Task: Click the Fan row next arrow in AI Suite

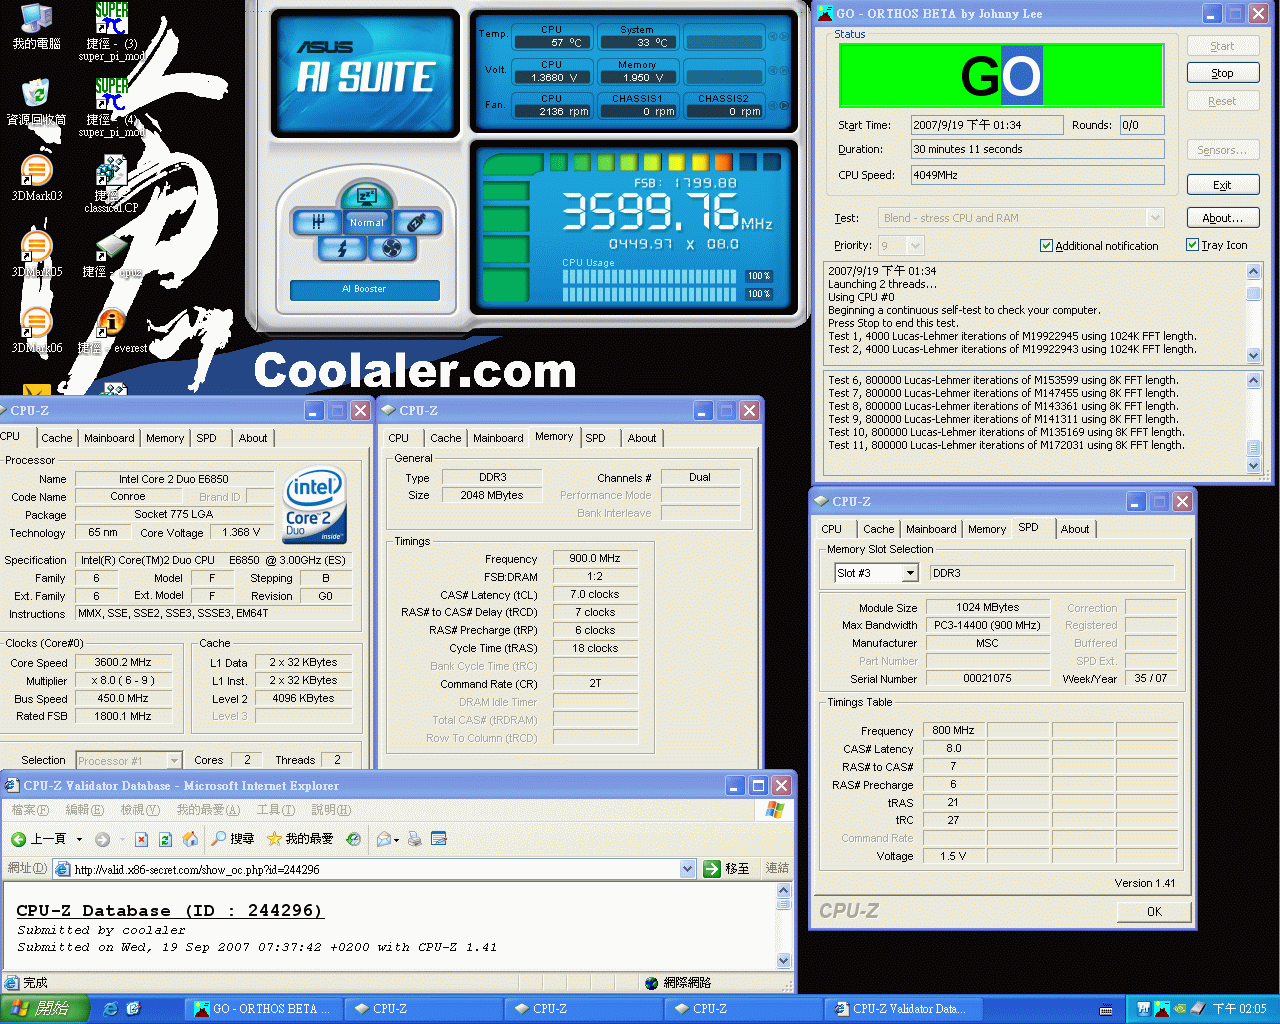Action: click(784, 105)
